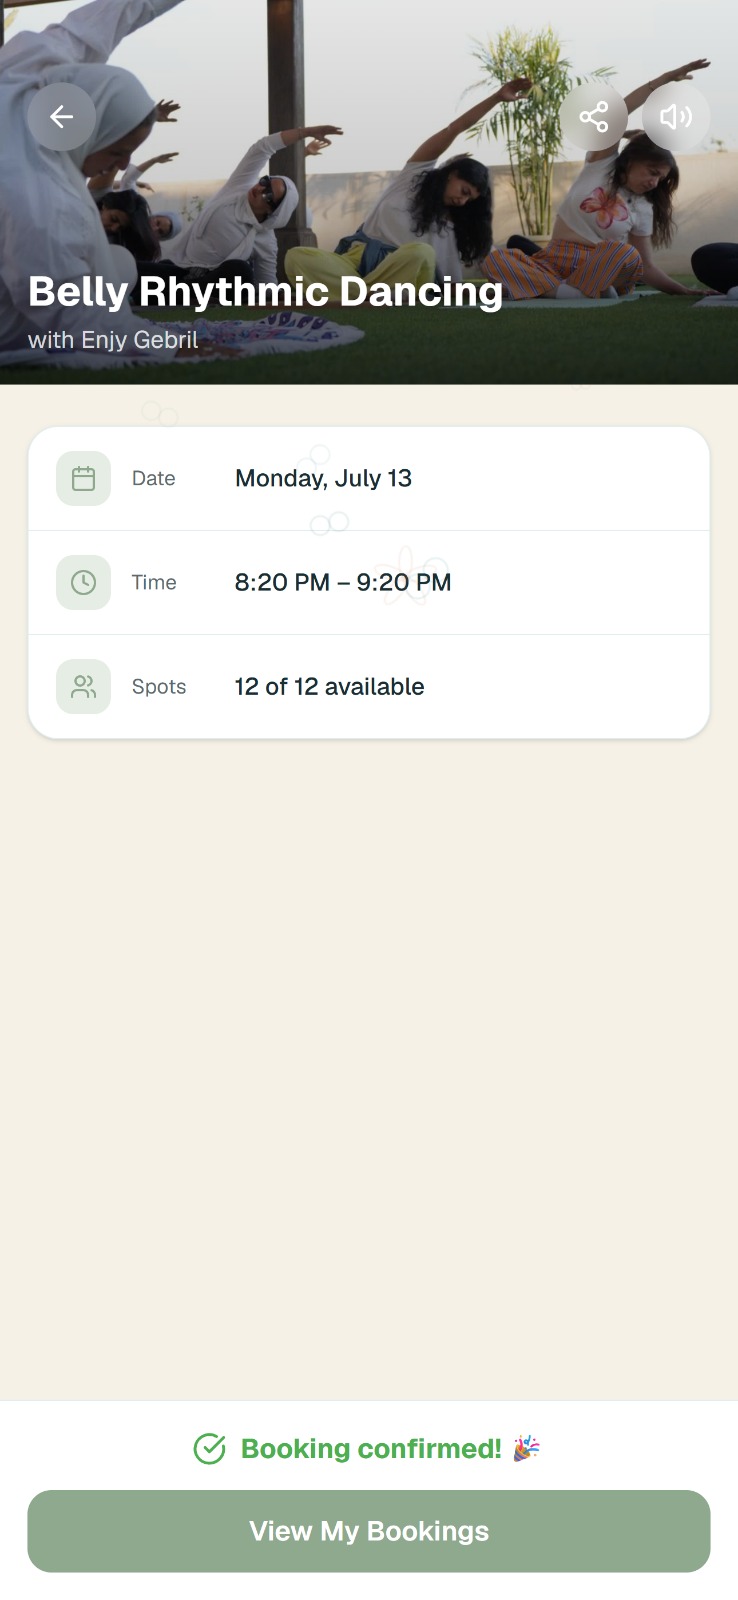Tap the party popper emoji
The width and height of the screenshot is (738, 1600).
click(x=526, y=1448)
